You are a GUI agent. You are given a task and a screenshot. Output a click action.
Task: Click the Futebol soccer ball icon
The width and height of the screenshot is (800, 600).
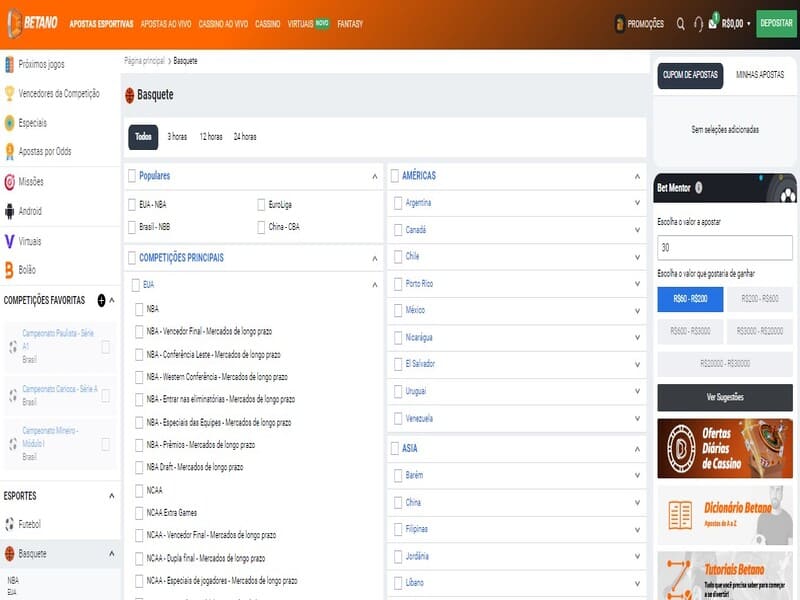tap(9, 524)
